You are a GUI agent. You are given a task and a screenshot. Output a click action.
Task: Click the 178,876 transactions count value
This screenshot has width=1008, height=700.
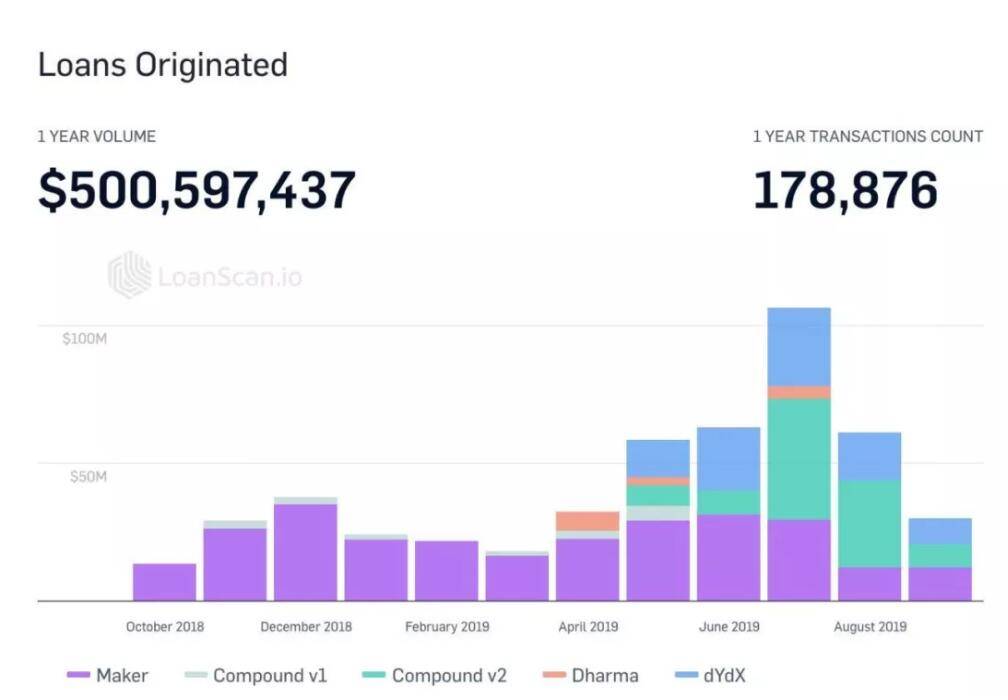[x=845, y=190]
